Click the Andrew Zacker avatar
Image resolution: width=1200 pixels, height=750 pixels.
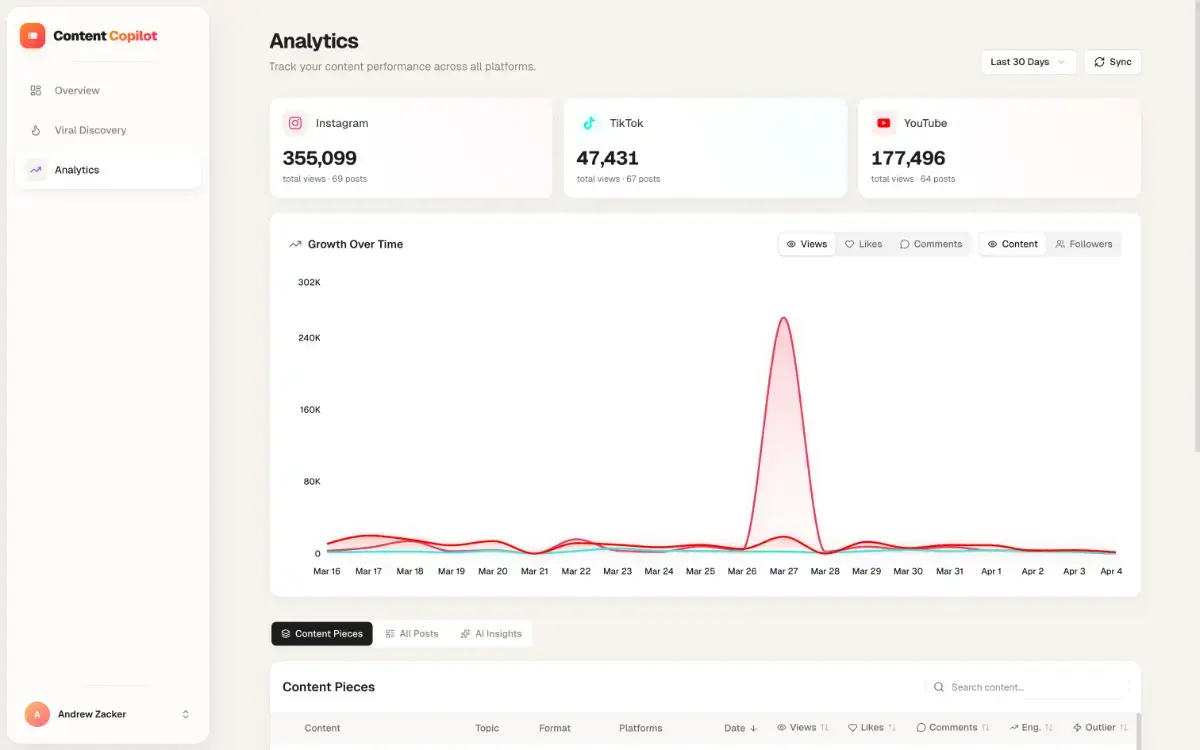tap(37, 714)
